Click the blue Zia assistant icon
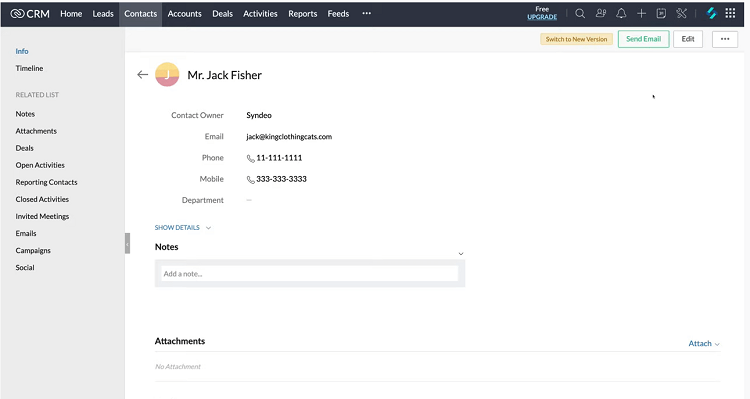This screenshot has height=399, width=750. click(711, 14)
